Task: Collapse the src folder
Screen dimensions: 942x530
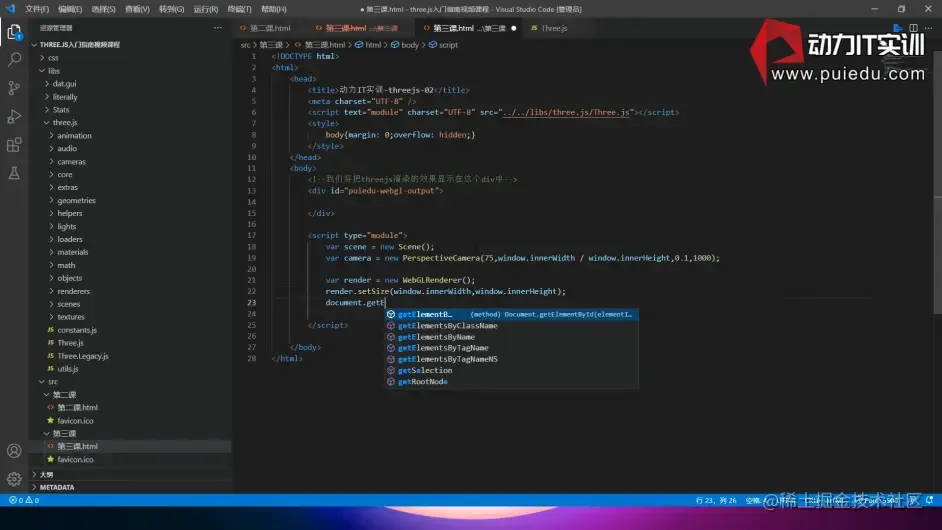Action: tap(52, 382)
